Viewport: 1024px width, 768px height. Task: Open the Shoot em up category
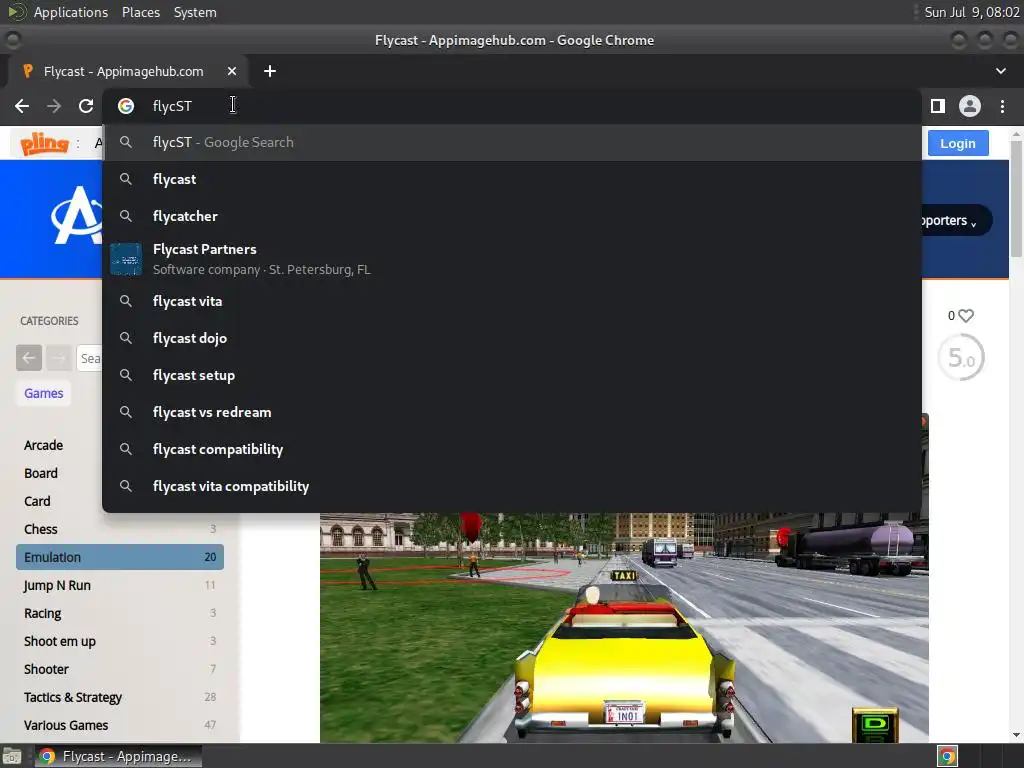point(59,642)
